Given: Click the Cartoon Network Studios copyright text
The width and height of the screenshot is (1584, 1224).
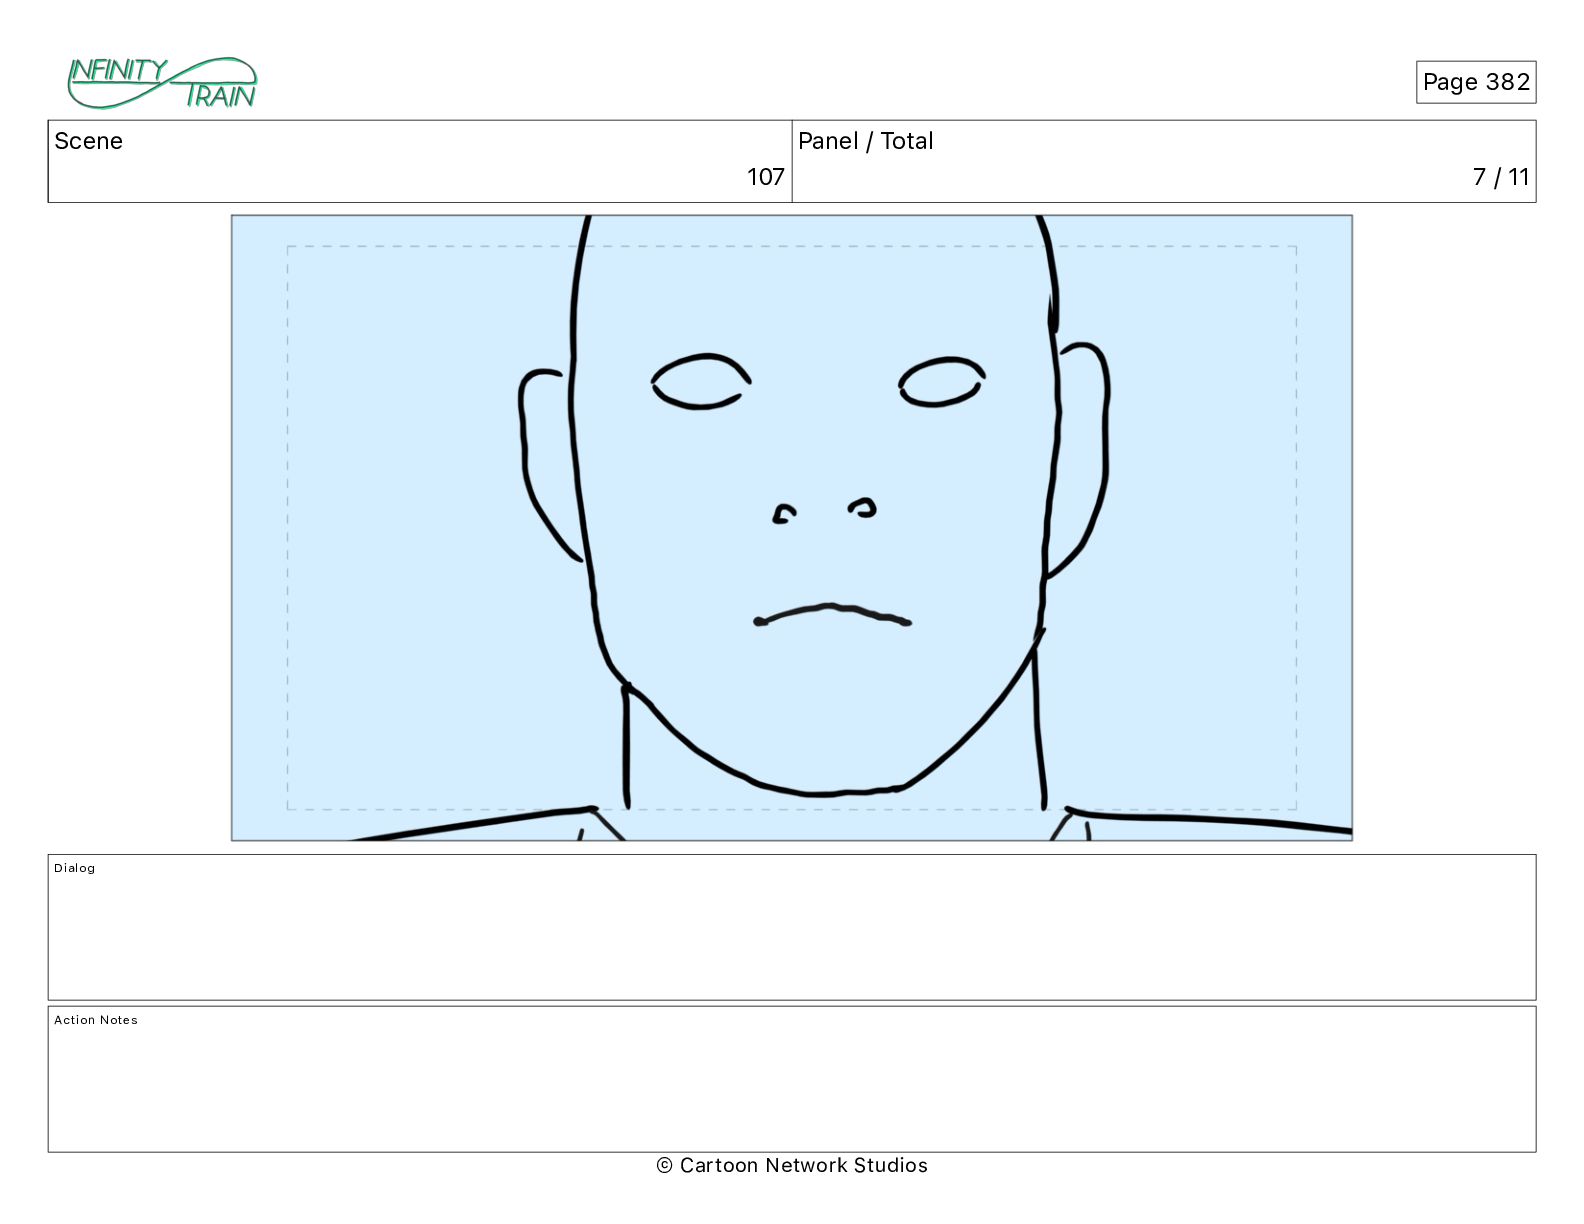Looking at the screenshot, I should [x=792, y=1165].
